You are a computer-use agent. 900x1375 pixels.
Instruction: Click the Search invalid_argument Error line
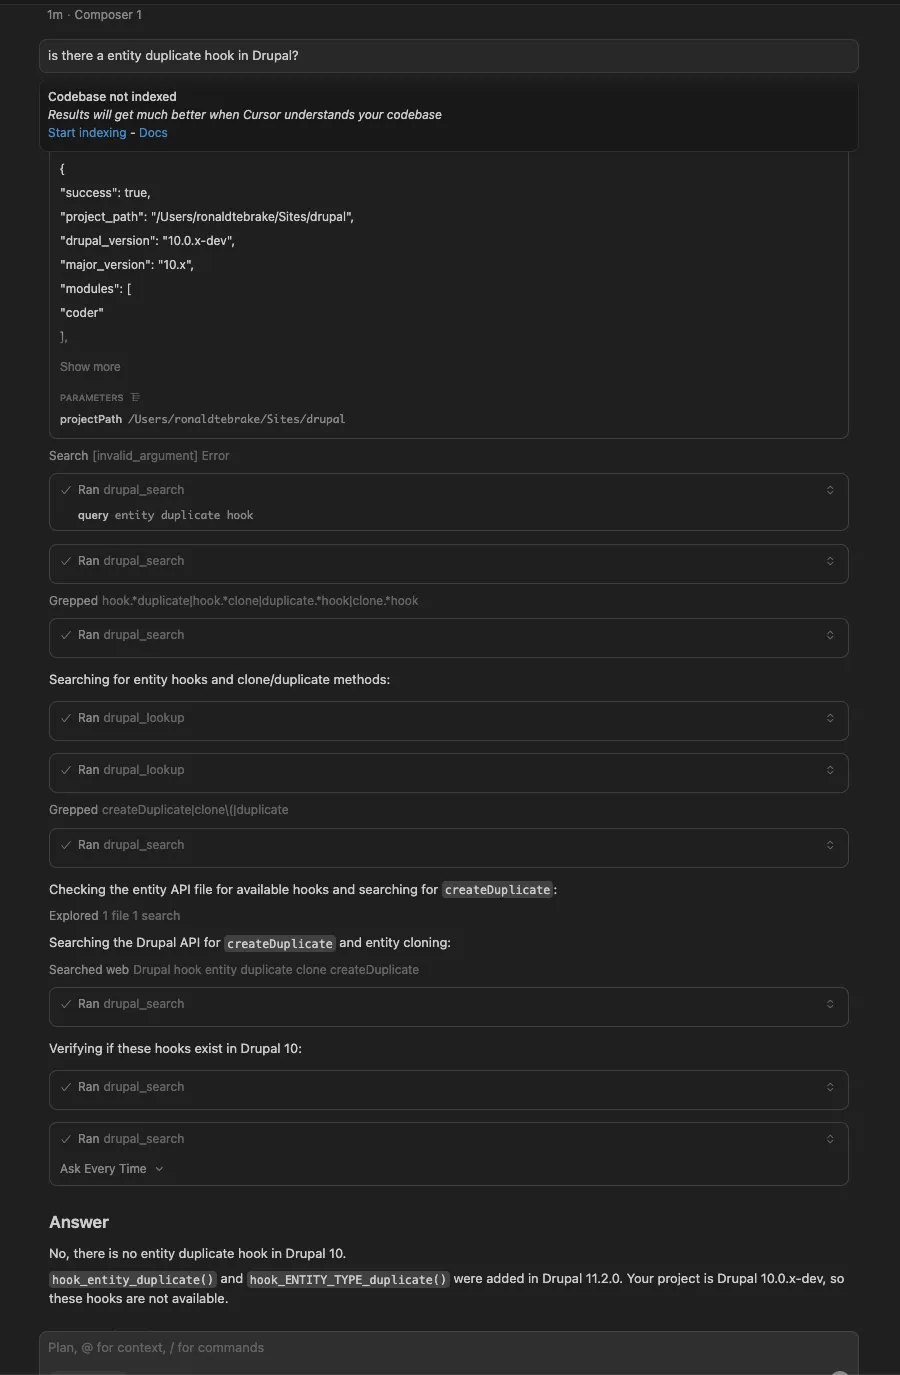139,456
